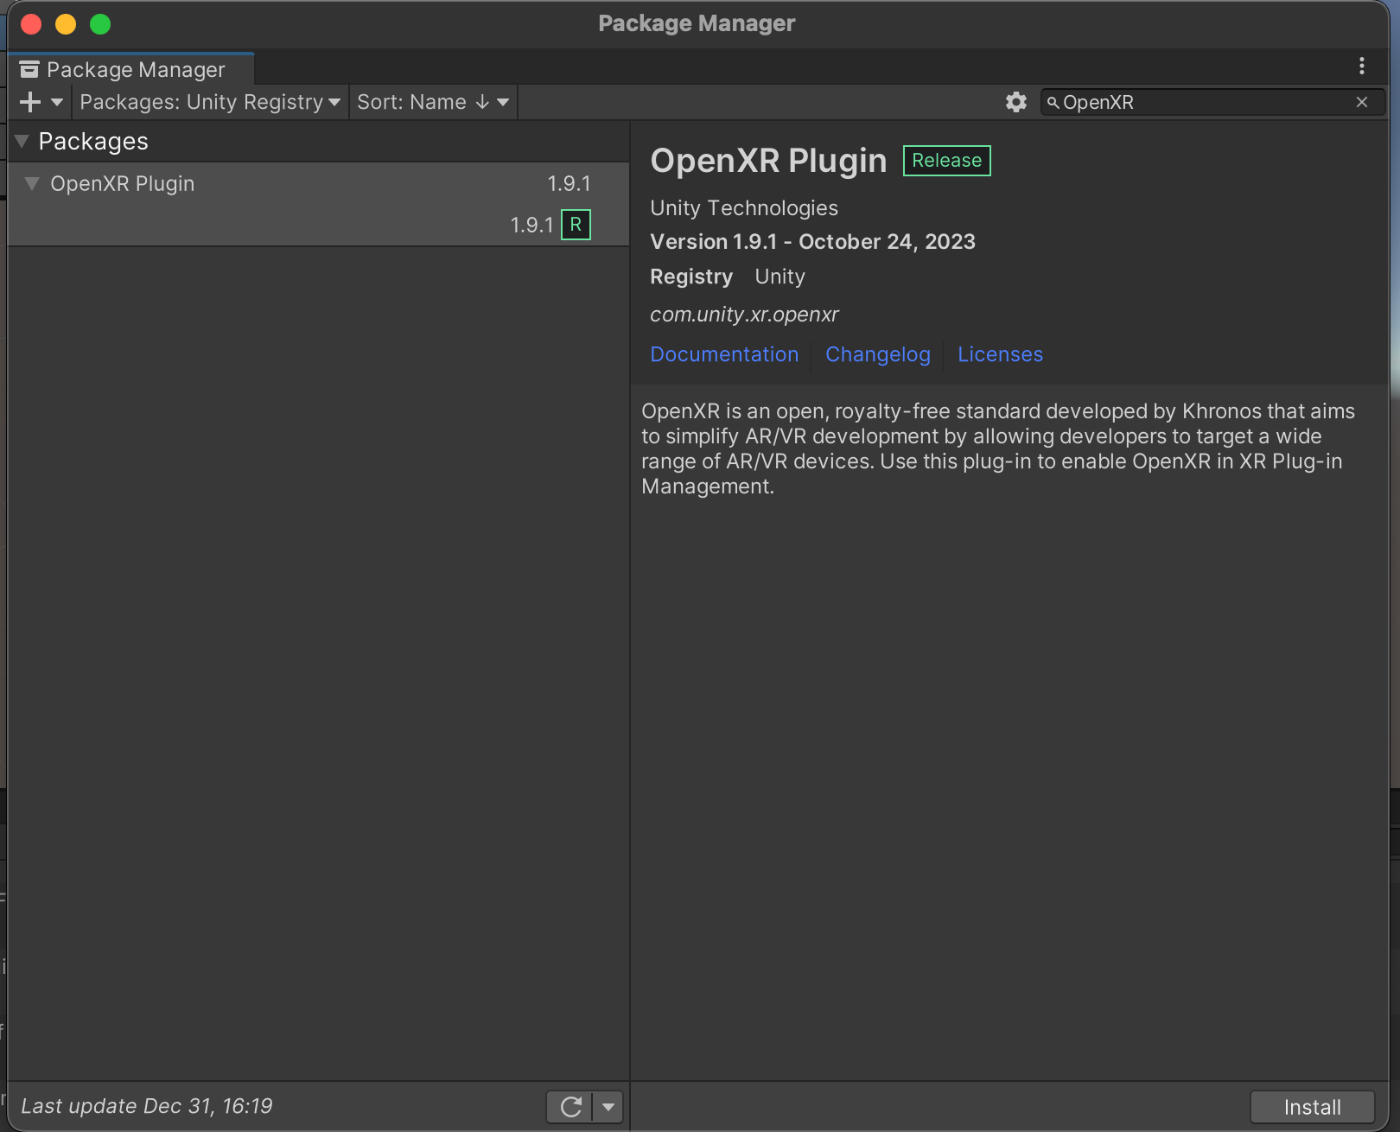Minimize the window with yellow button

(66, 24)
